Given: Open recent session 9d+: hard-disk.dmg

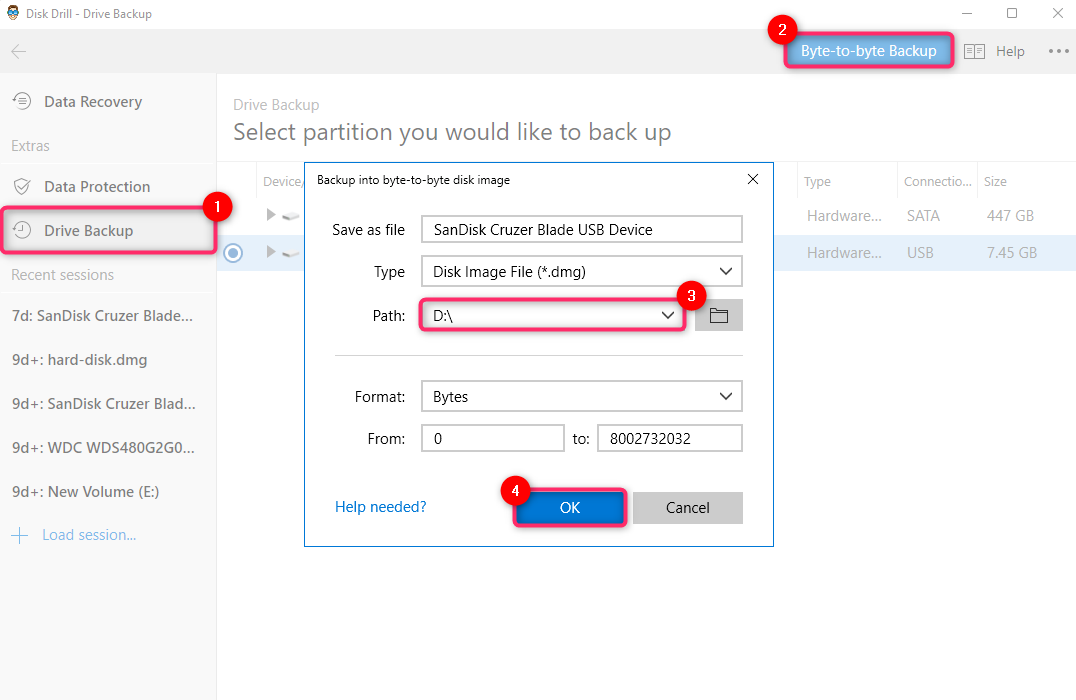Looking at the screenshot, I should pos(80,360).
